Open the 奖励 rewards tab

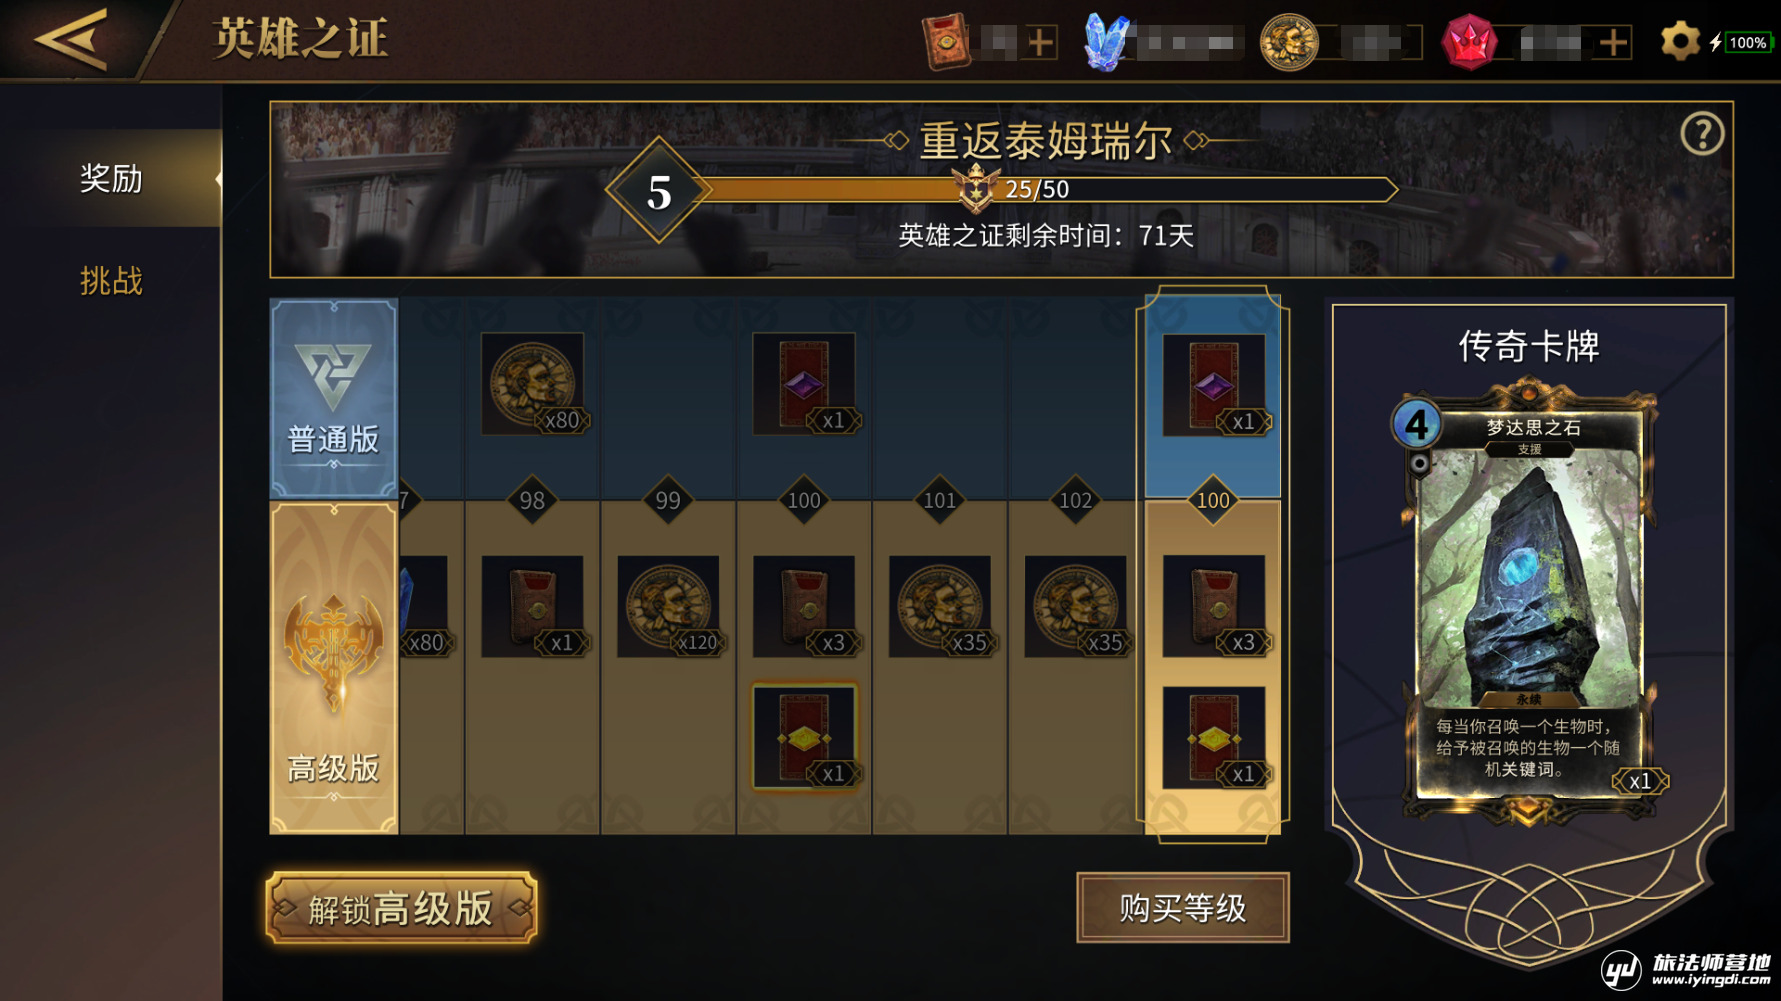tap(111, 179)
